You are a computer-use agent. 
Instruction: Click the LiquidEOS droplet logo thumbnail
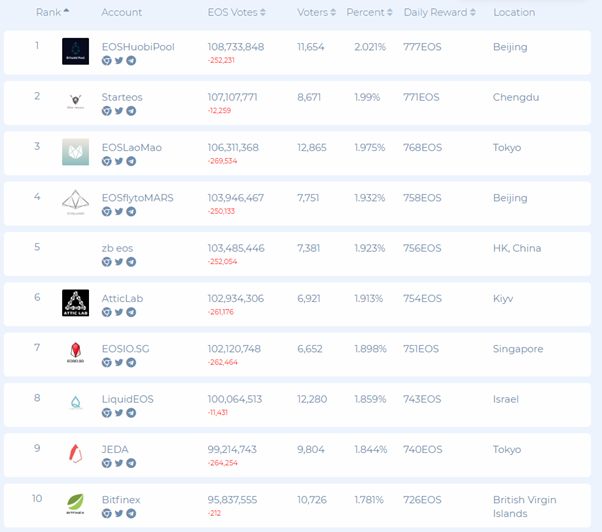tap(76, 403)
